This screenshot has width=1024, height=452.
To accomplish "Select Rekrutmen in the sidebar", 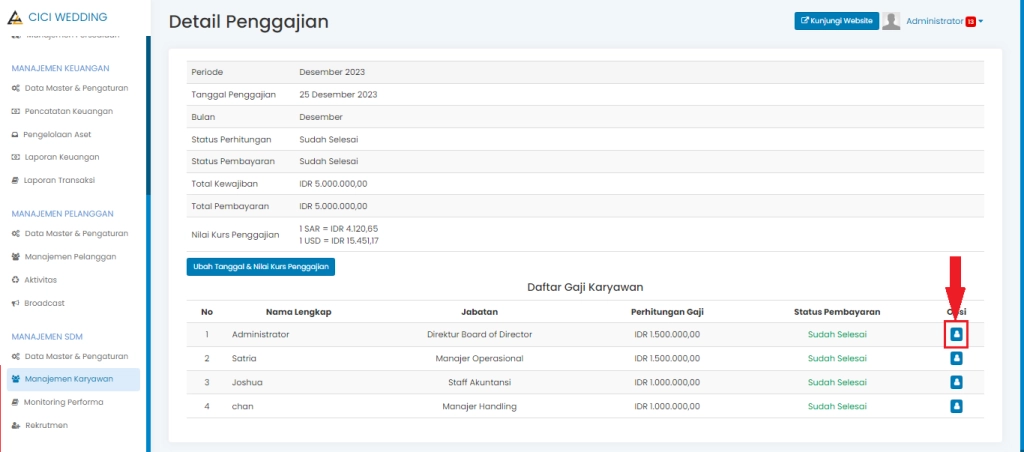I will click(46, 425).
